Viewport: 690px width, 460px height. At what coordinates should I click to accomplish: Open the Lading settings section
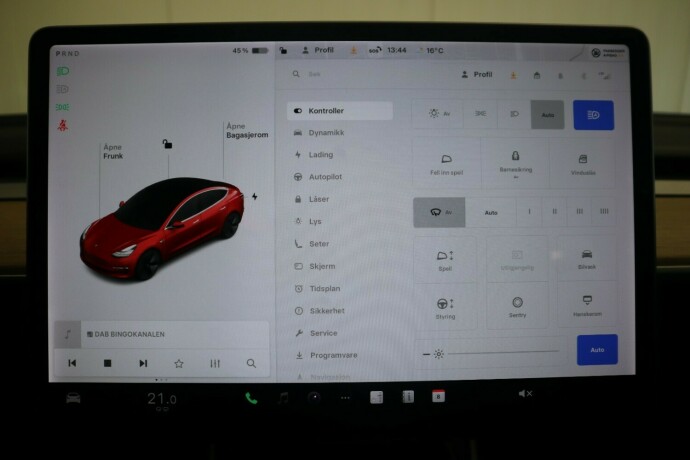tap(320, 155)
